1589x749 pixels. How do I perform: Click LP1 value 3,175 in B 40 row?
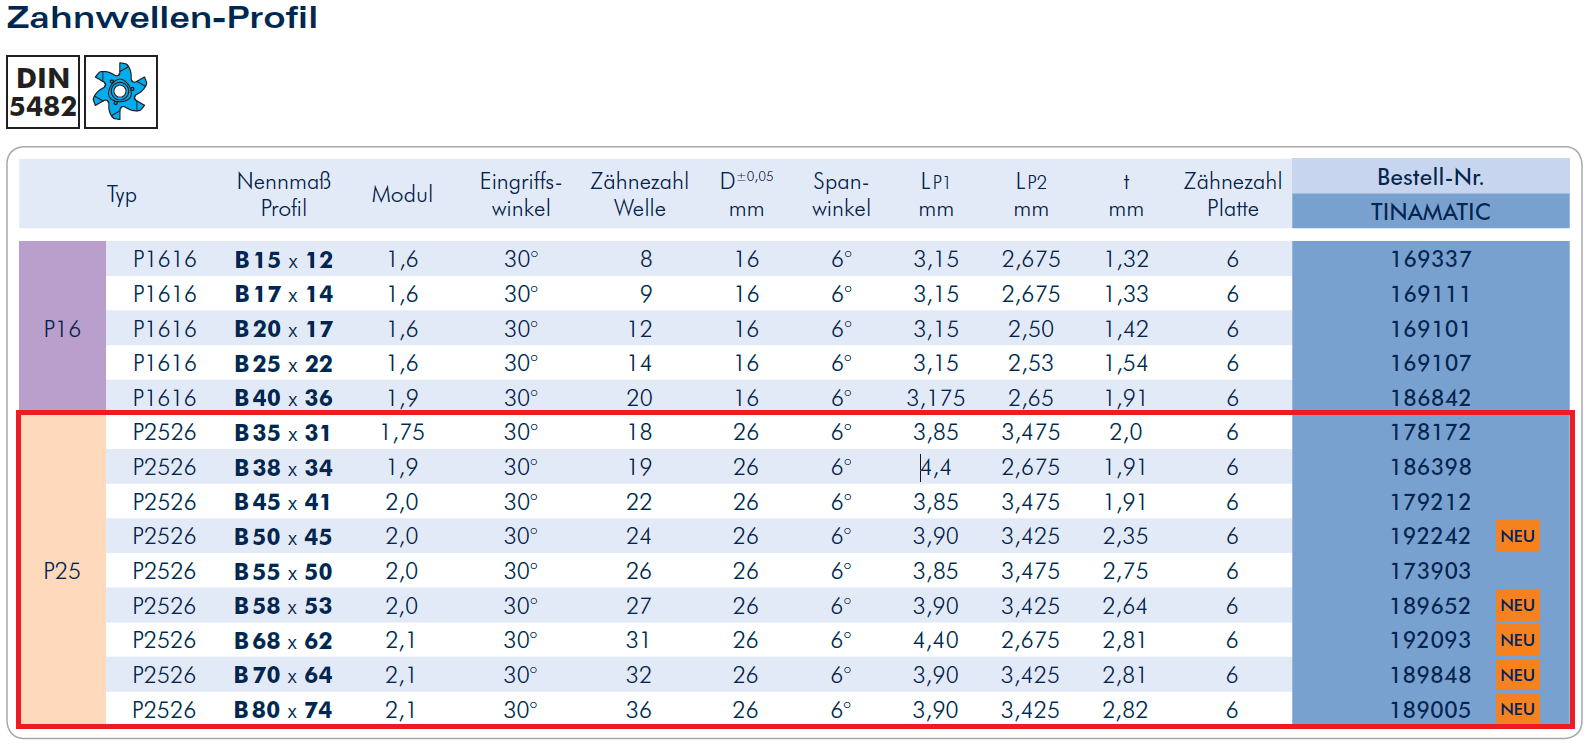[936, 398]
